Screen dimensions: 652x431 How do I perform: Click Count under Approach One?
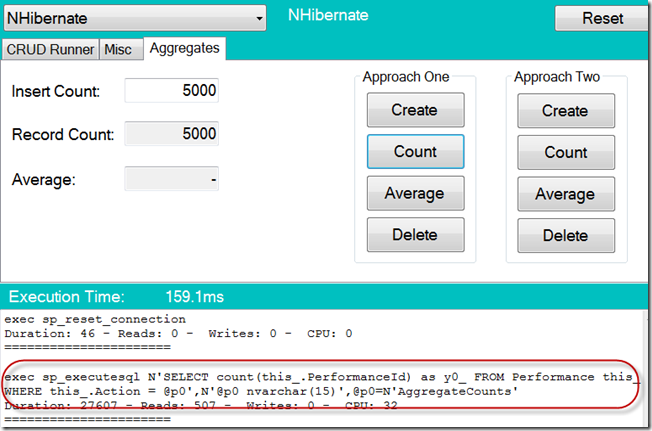(415, 151)
